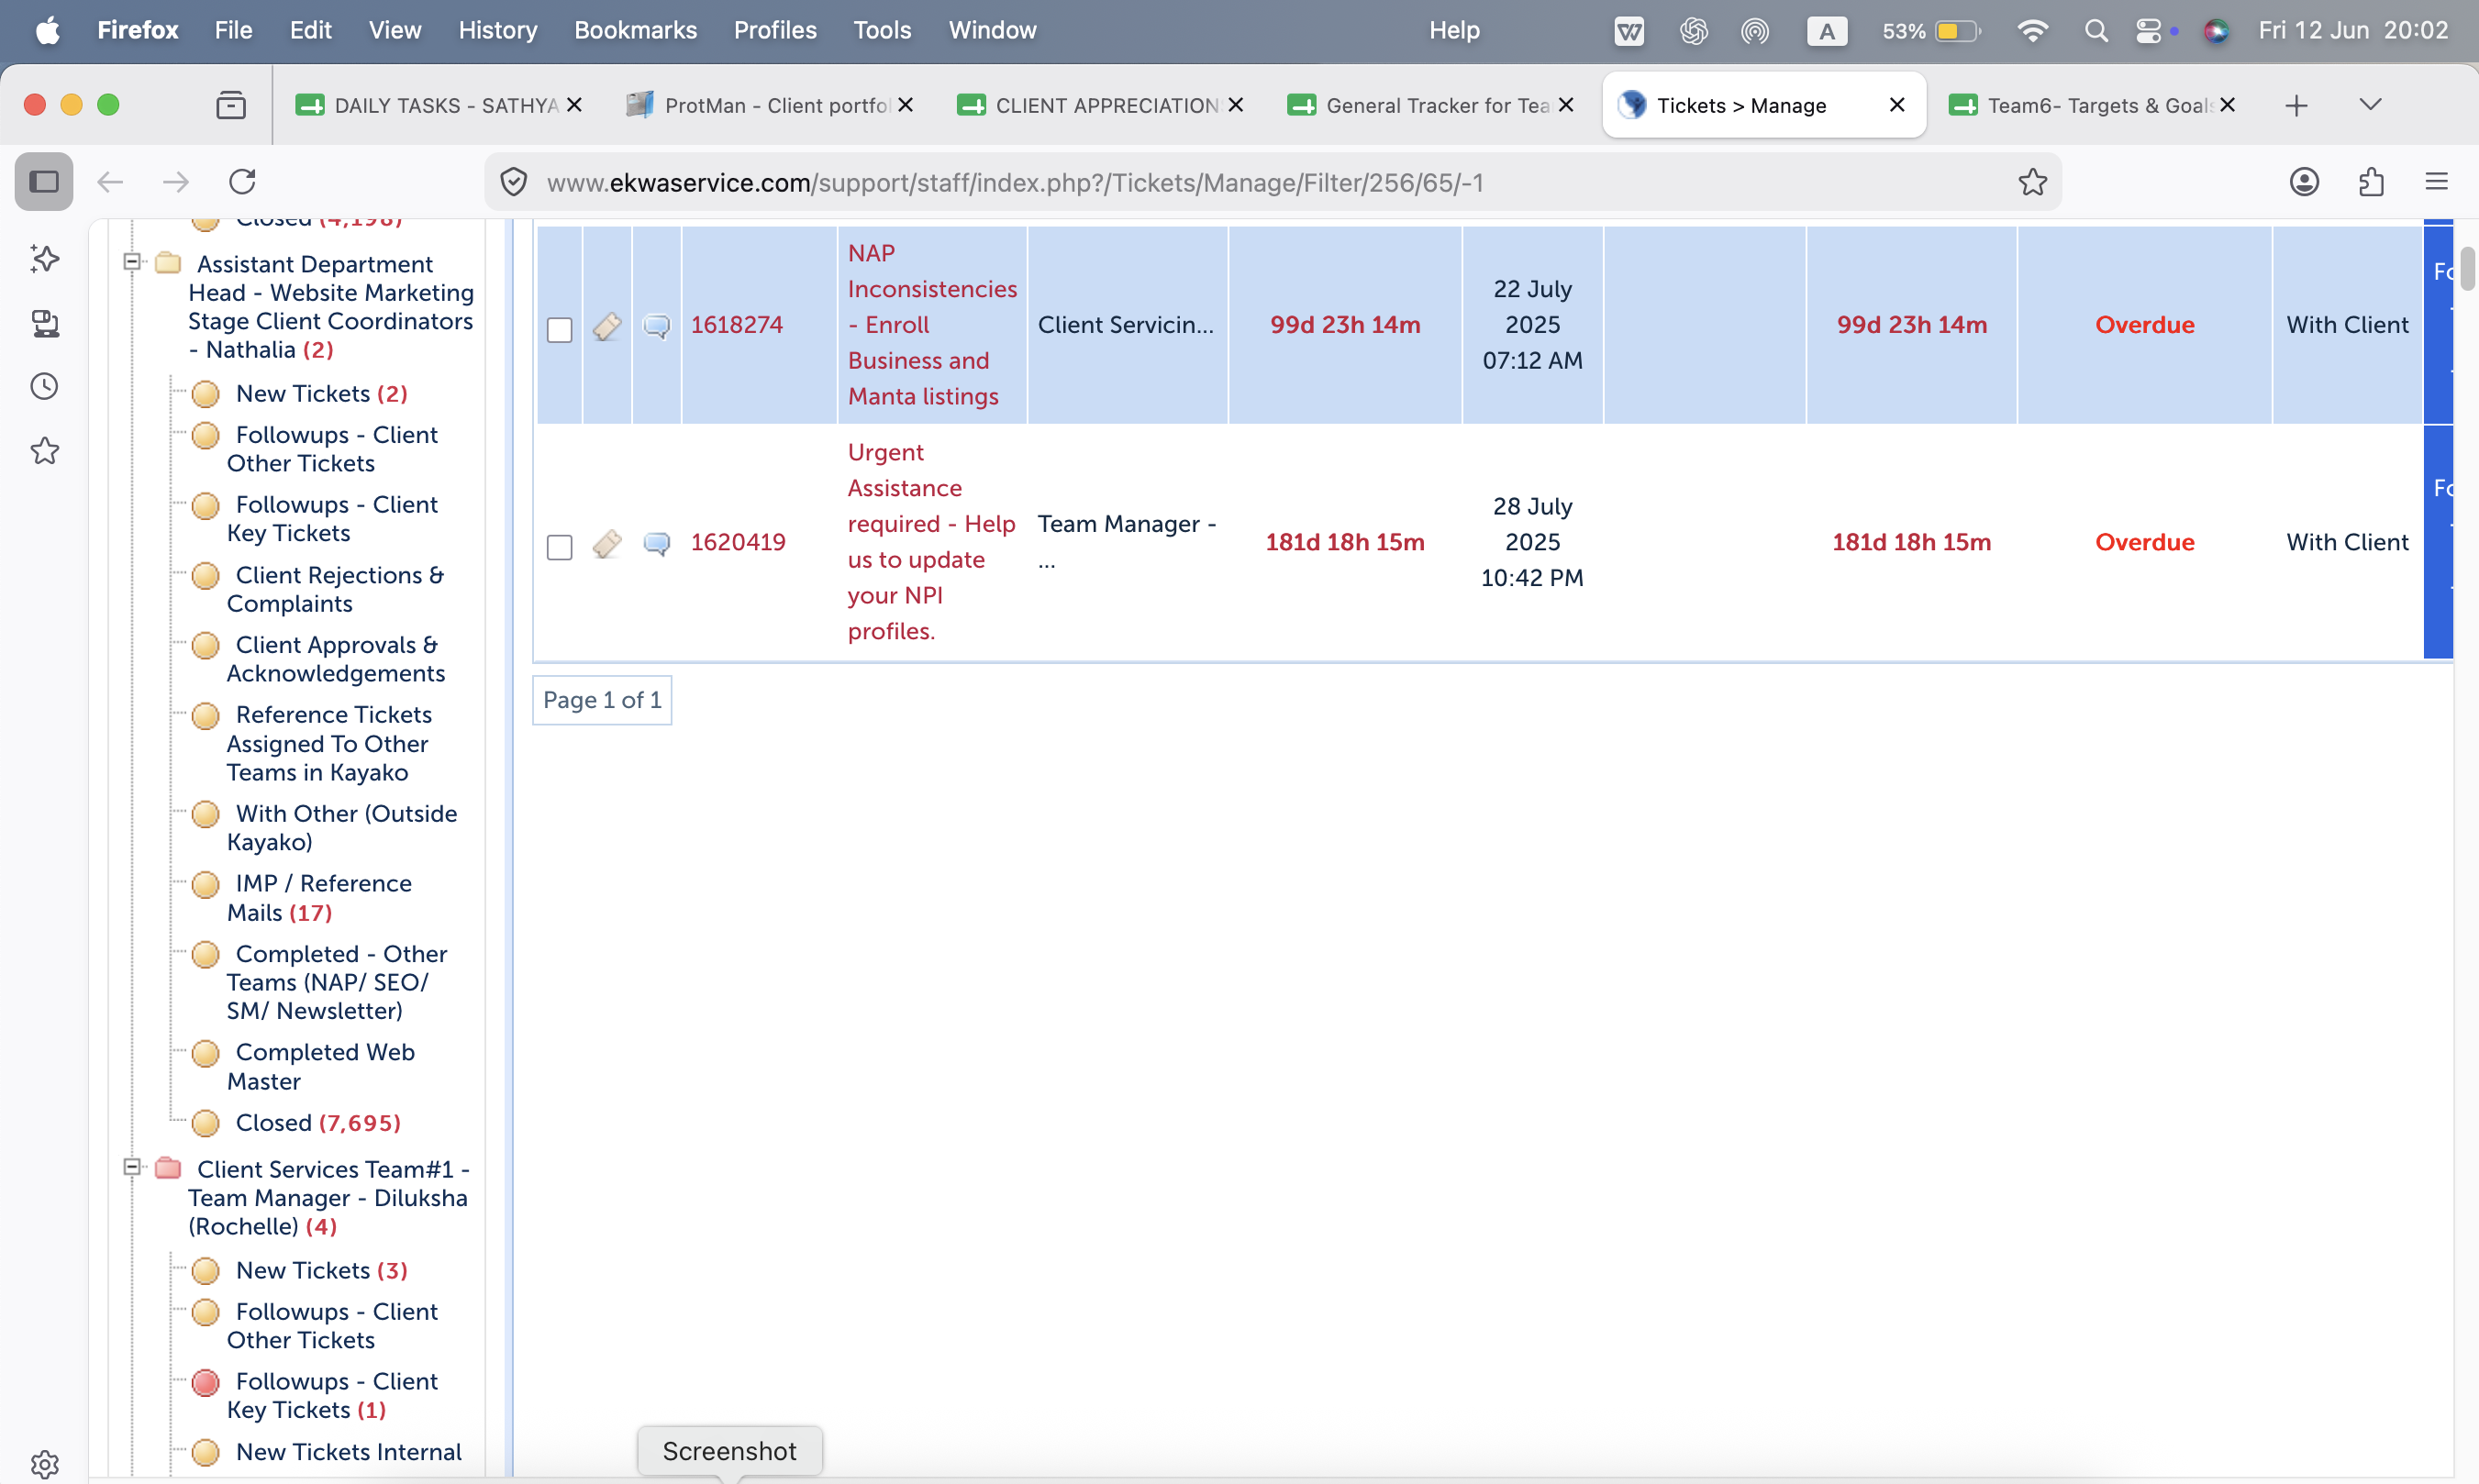Screen dimensions: 2479x1484
Task: Open the History clock sidebar icon
Action: (x=44, y=387)
